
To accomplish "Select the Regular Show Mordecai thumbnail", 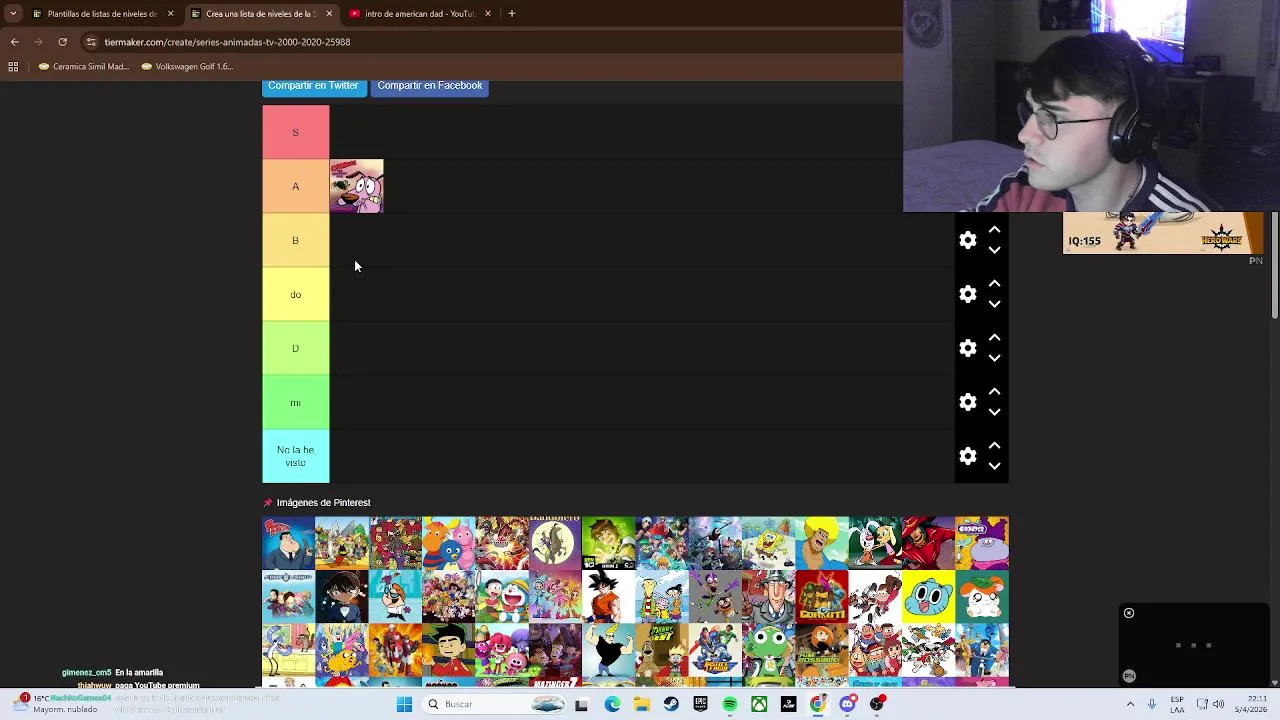I will [x=288, y=651].
